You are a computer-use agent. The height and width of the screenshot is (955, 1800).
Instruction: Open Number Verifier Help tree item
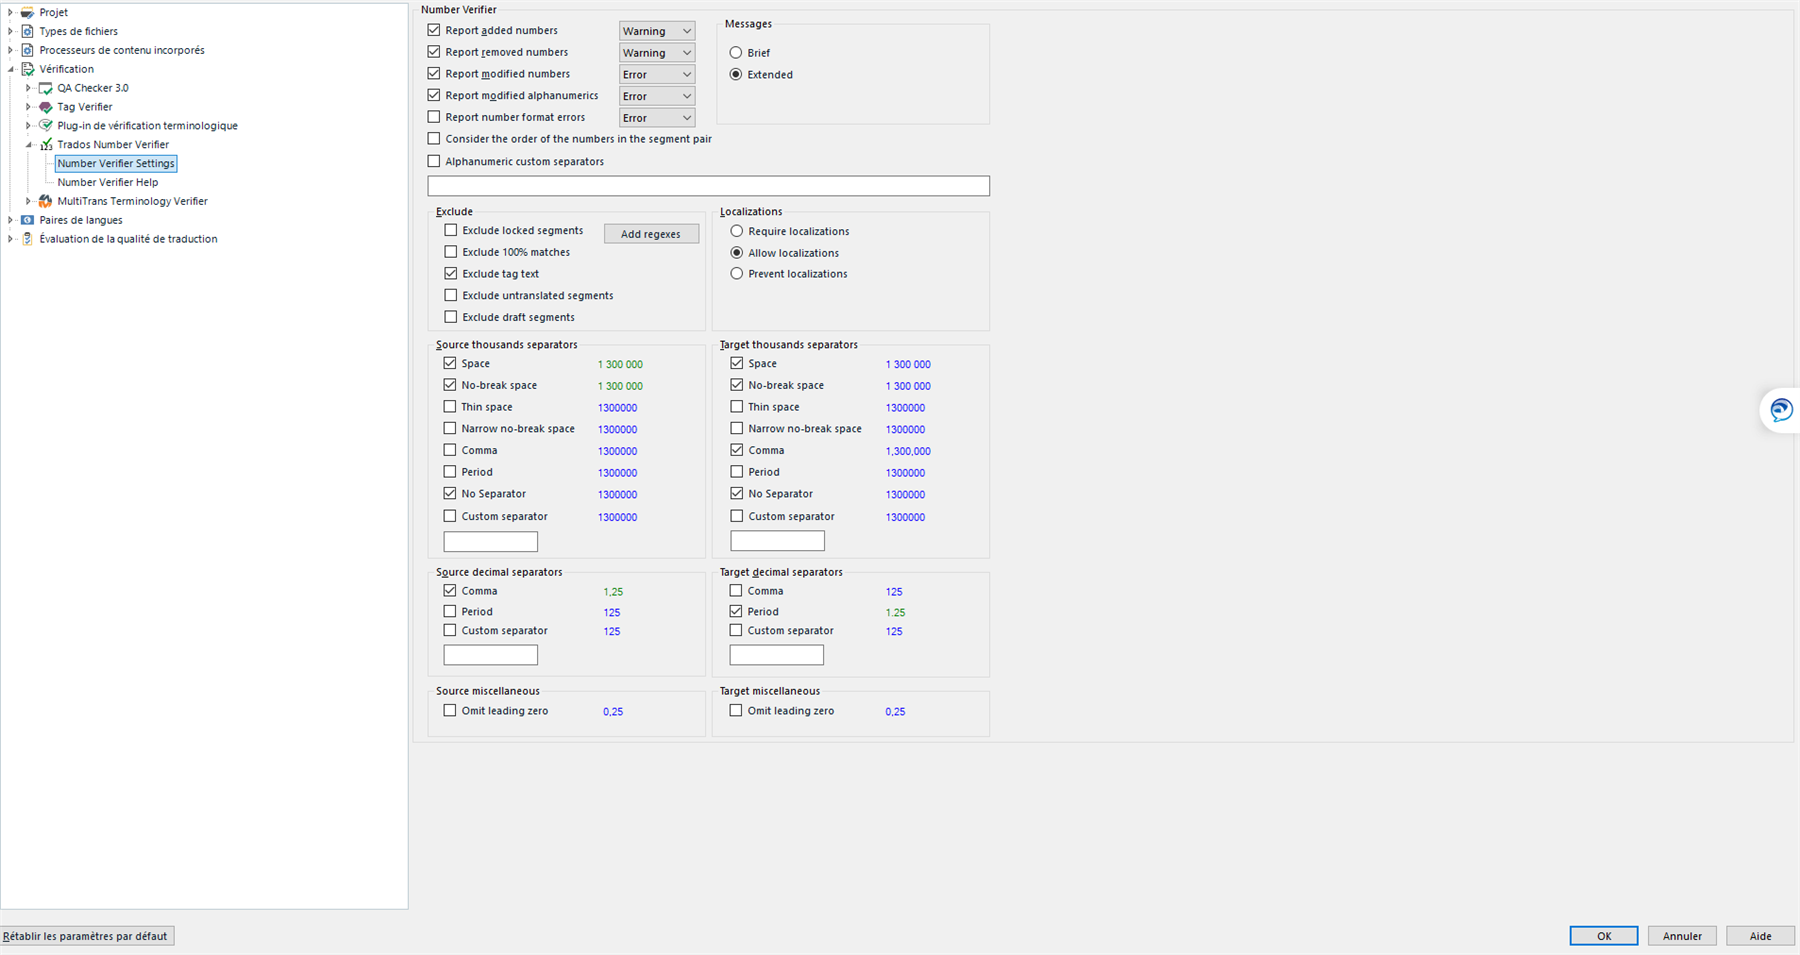(108, 182)
